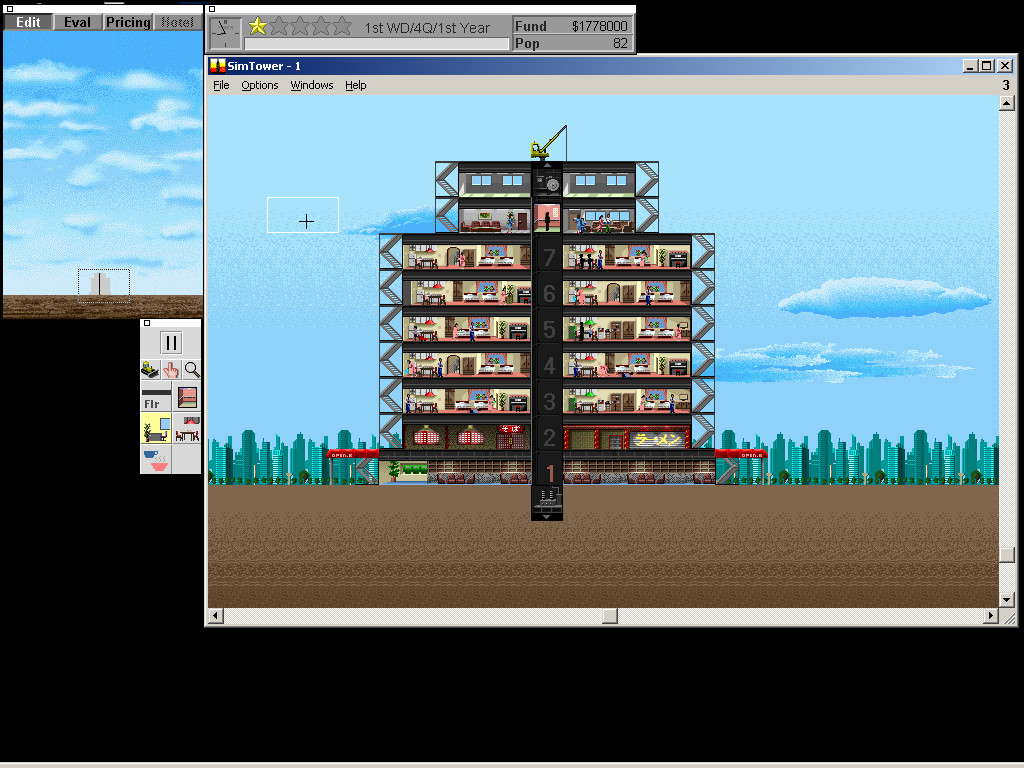Click the SimTower window title bar icon
The width and height of the screenshot is (1024, 768).
(217, 66)
